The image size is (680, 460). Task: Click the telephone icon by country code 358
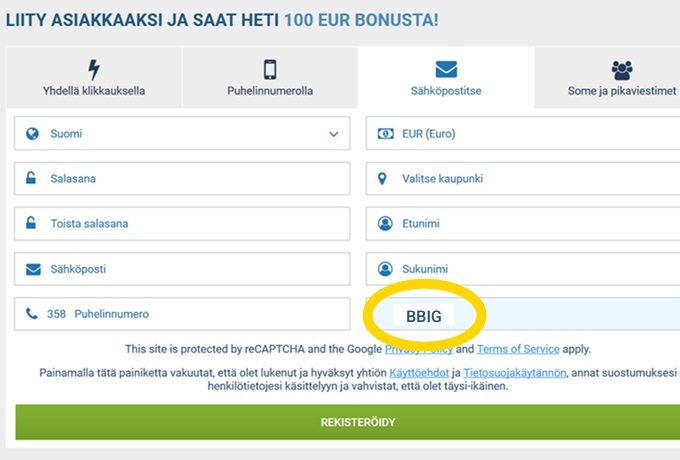pos(32,314)
